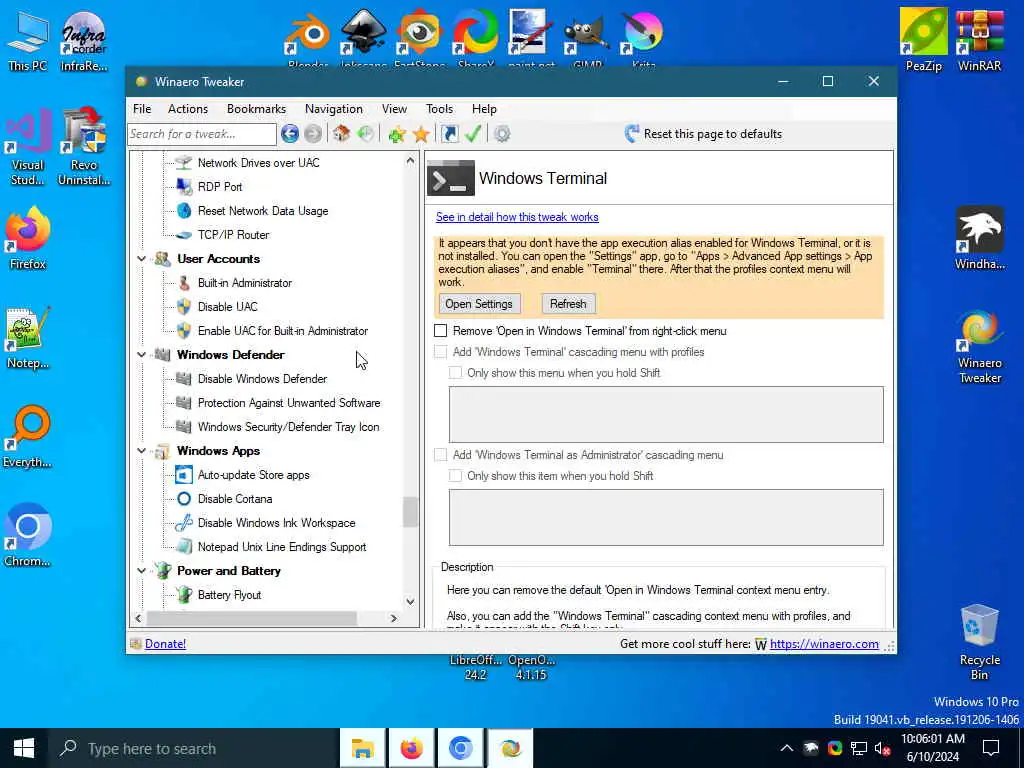Viewport: 1024px width, 768px height.
Task: Select the Disable UAC shield icon
Action: (x=184, y=307)
